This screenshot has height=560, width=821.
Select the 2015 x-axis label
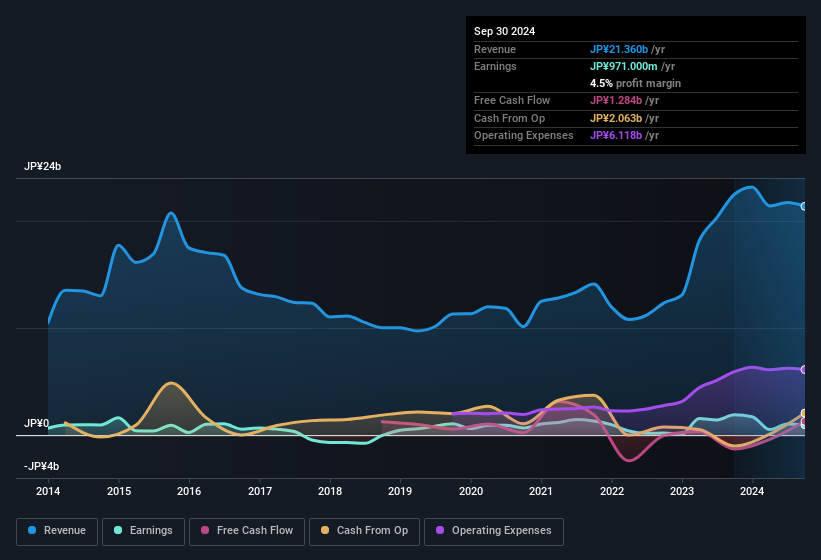pos(119,491)
